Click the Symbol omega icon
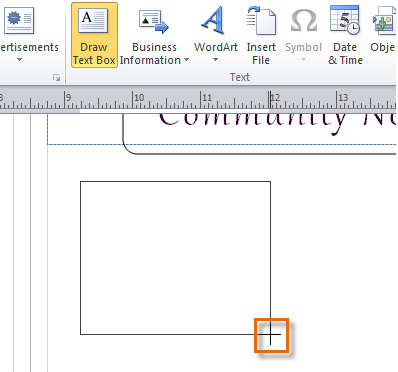 click(303, 21)
